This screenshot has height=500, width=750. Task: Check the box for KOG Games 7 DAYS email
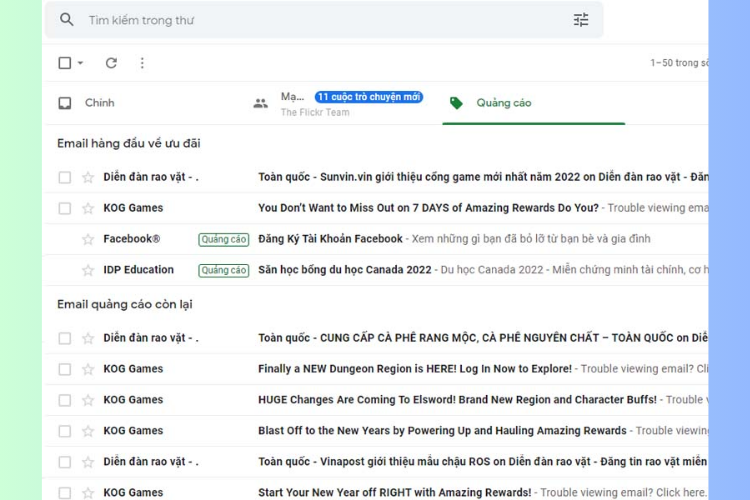coord(64,208)
